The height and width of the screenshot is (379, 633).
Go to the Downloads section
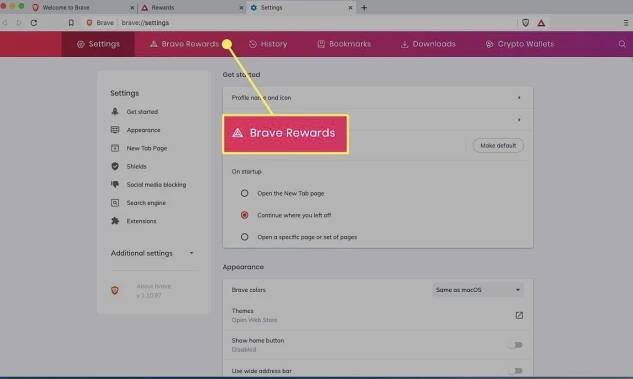428,44
